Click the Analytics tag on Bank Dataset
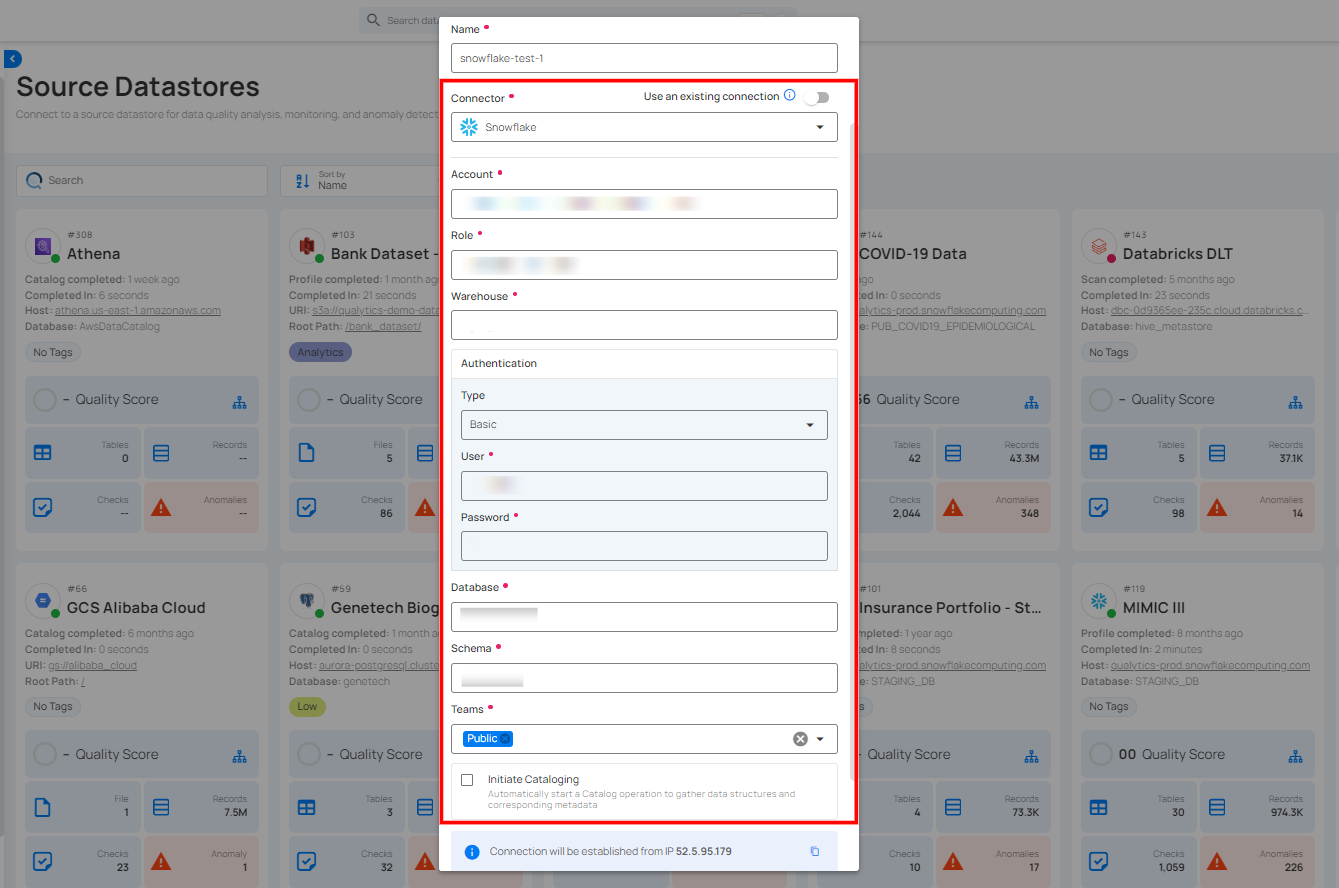1339x888 pixels. [x=320, y=352]
